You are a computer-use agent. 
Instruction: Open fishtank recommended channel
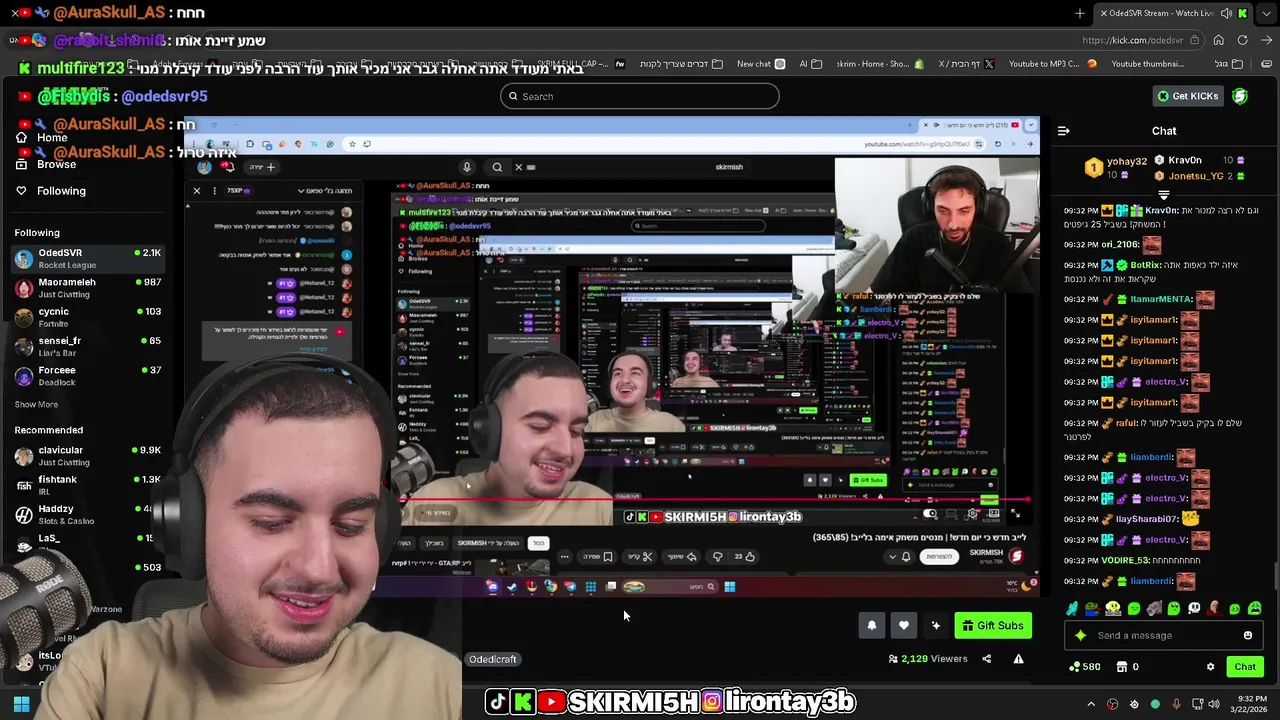point(88,485)
